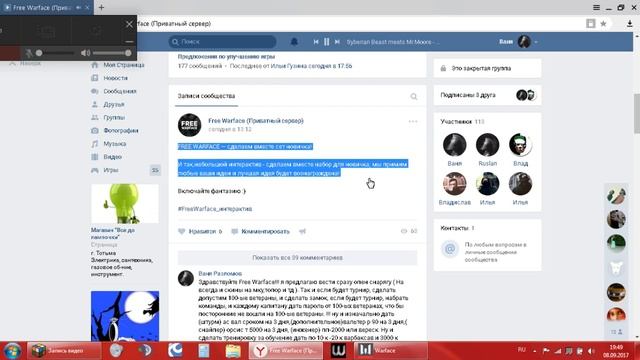Open member Влад avatar
This screenshot has height=360, width=640.
(x=520, y=144)
